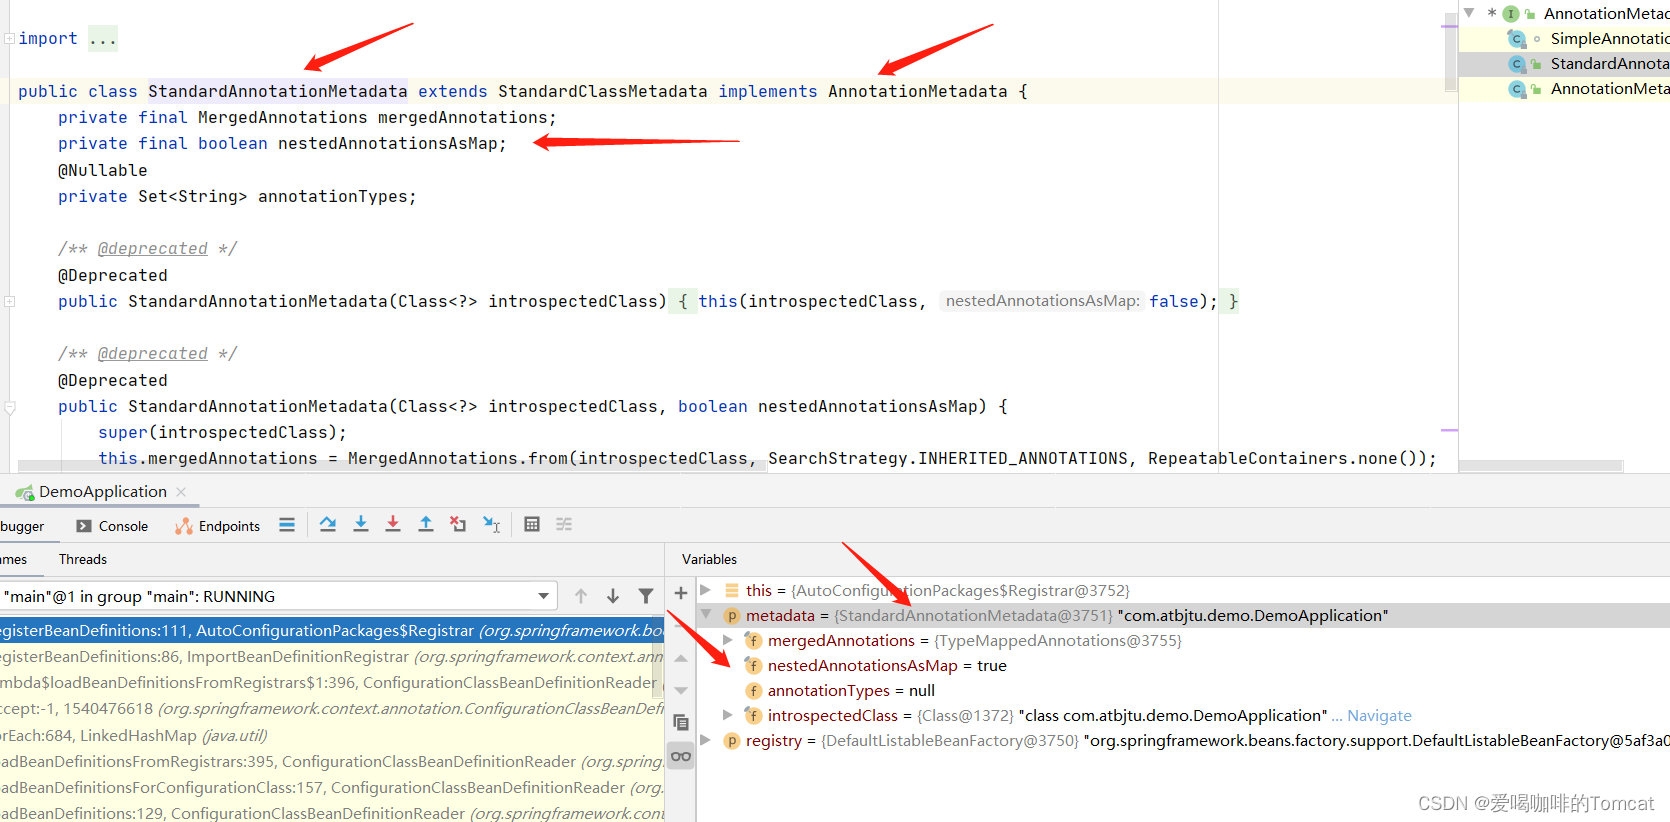1670x822 pixels.
Task: Select previous frame with up arrow
Action: 581,596
